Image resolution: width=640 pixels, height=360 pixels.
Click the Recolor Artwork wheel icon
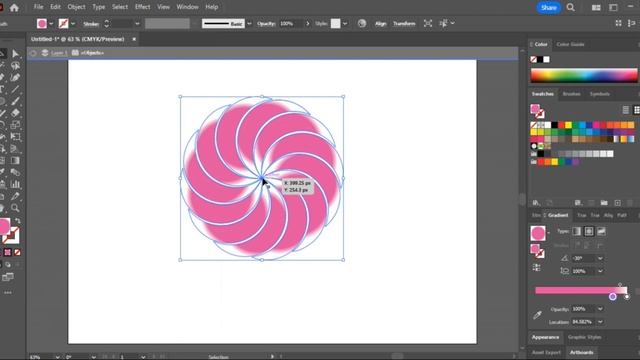(x=362, y=24)
